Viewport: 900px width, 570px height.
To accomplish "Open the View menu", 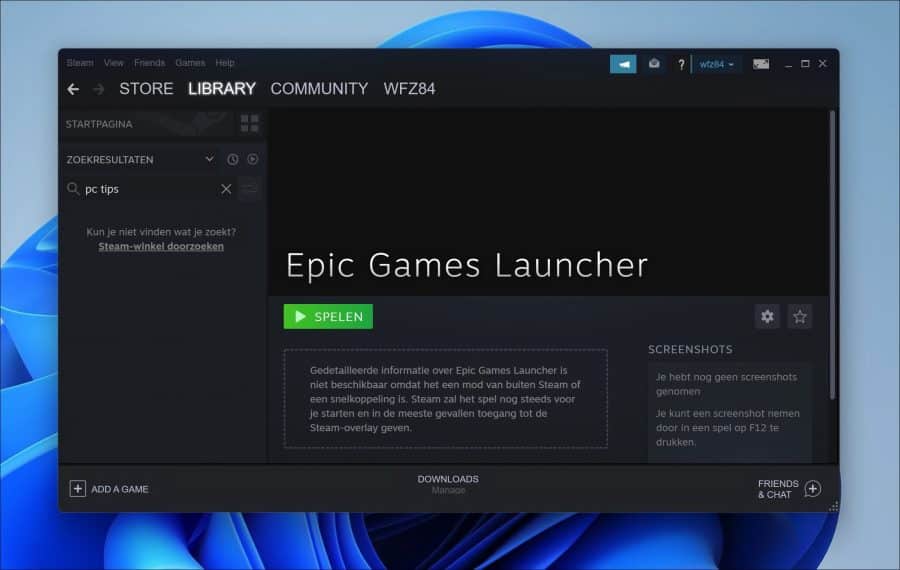I will (114, 63).
